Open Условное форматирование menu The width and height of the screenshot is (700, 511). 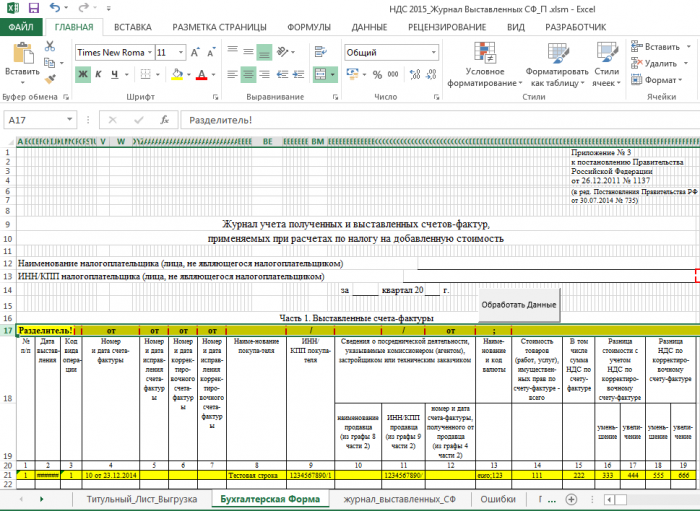[485, 65]
